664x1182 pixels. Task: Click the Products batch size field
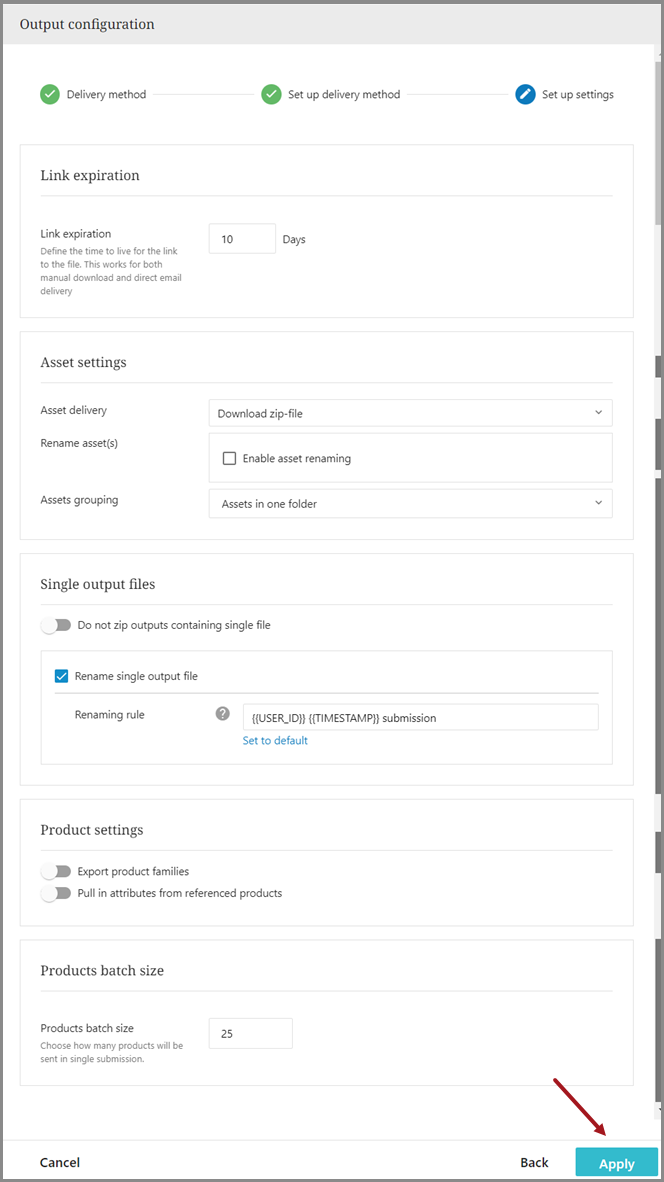(x=250, y=1034)
